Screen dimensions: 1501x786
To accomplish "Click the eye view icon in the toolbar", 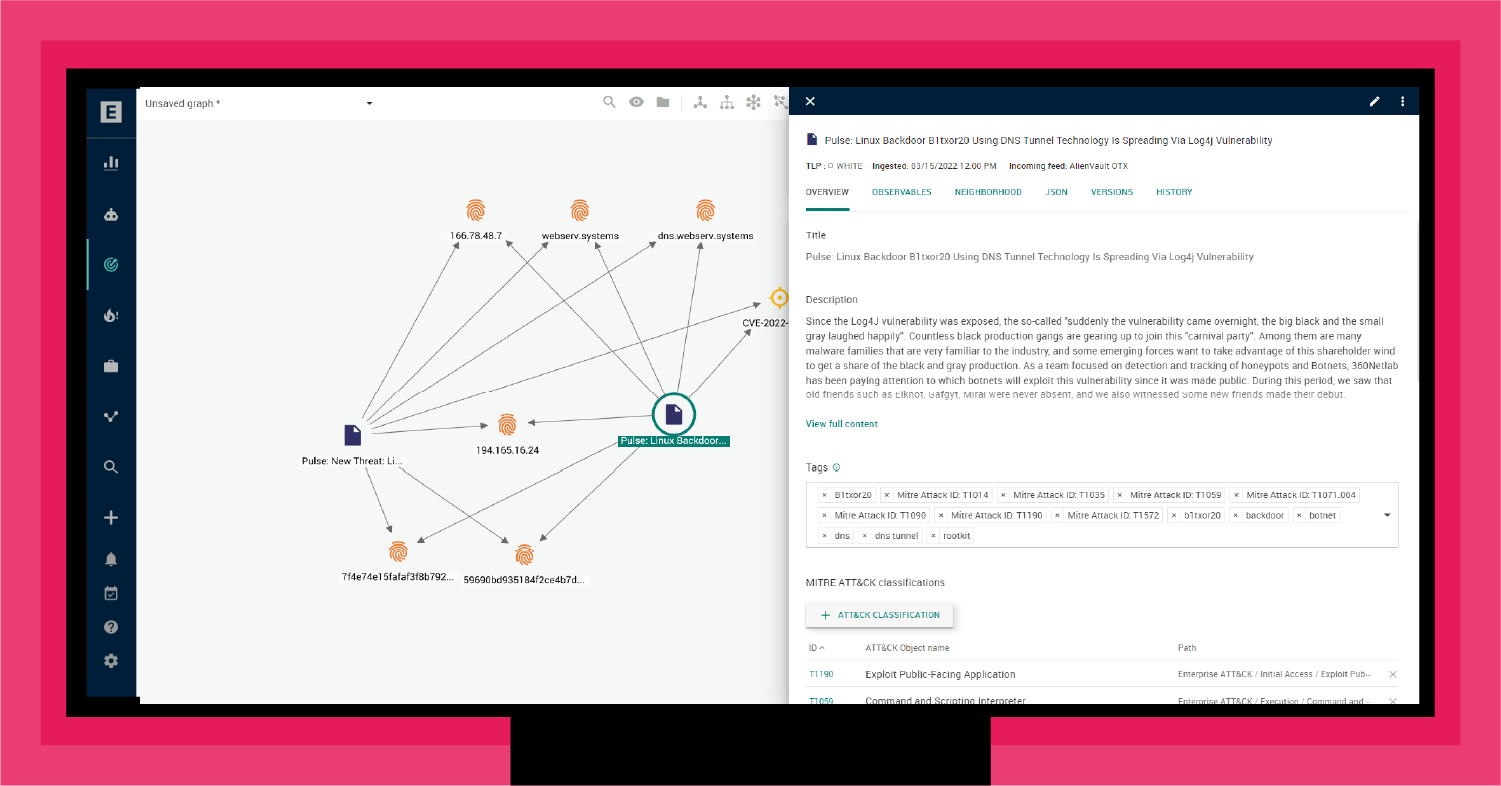I will (635, 101).
